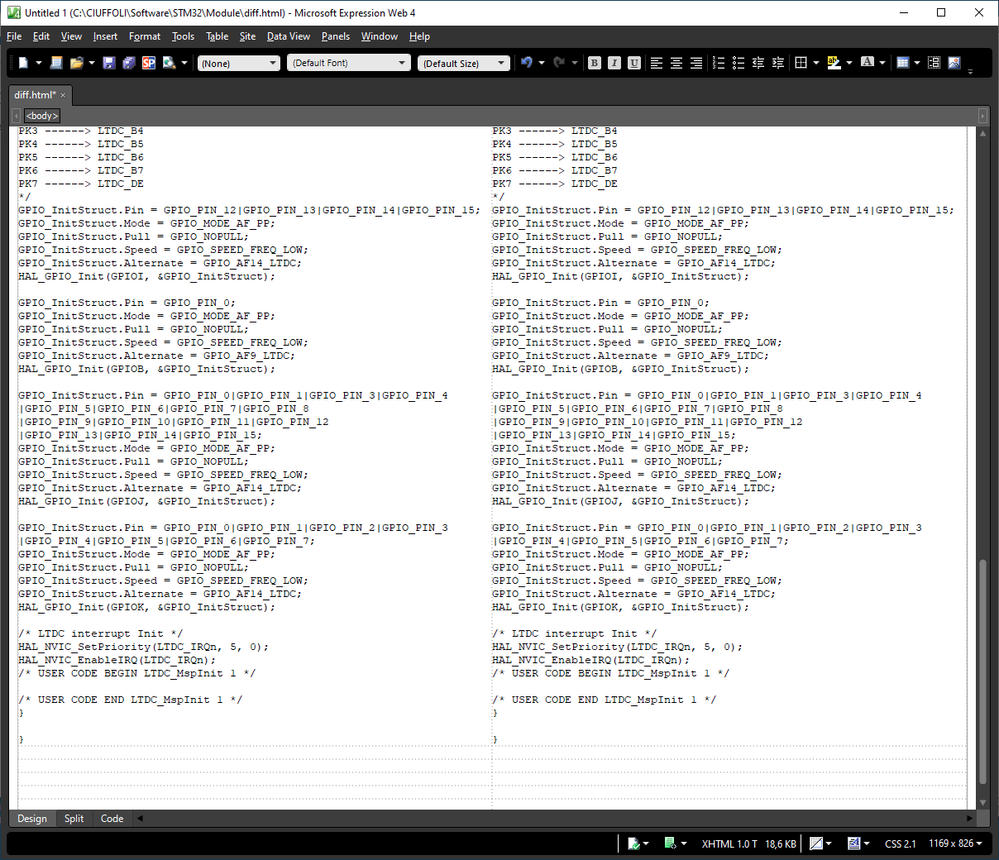The image size is (999, 860).
Task: Click the HTML incompatibility status bar icon
Action: (670, 843)
